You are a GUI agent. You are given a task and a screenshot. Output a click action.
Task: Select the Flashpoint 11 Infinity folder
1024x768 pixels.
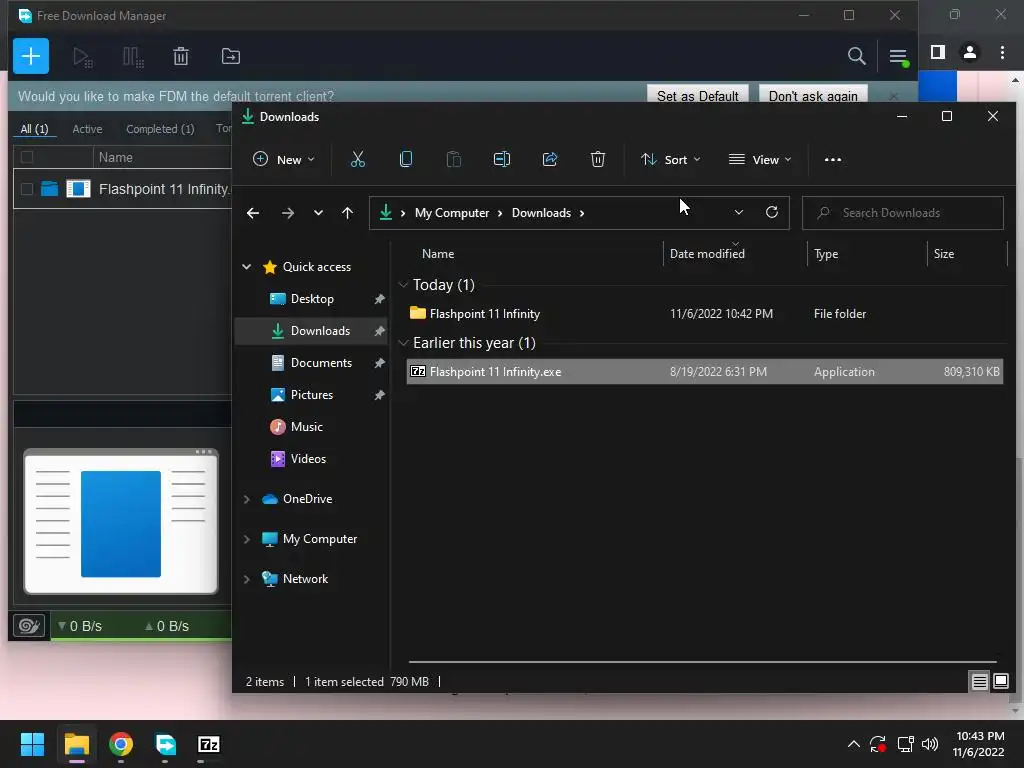[705, 314]
